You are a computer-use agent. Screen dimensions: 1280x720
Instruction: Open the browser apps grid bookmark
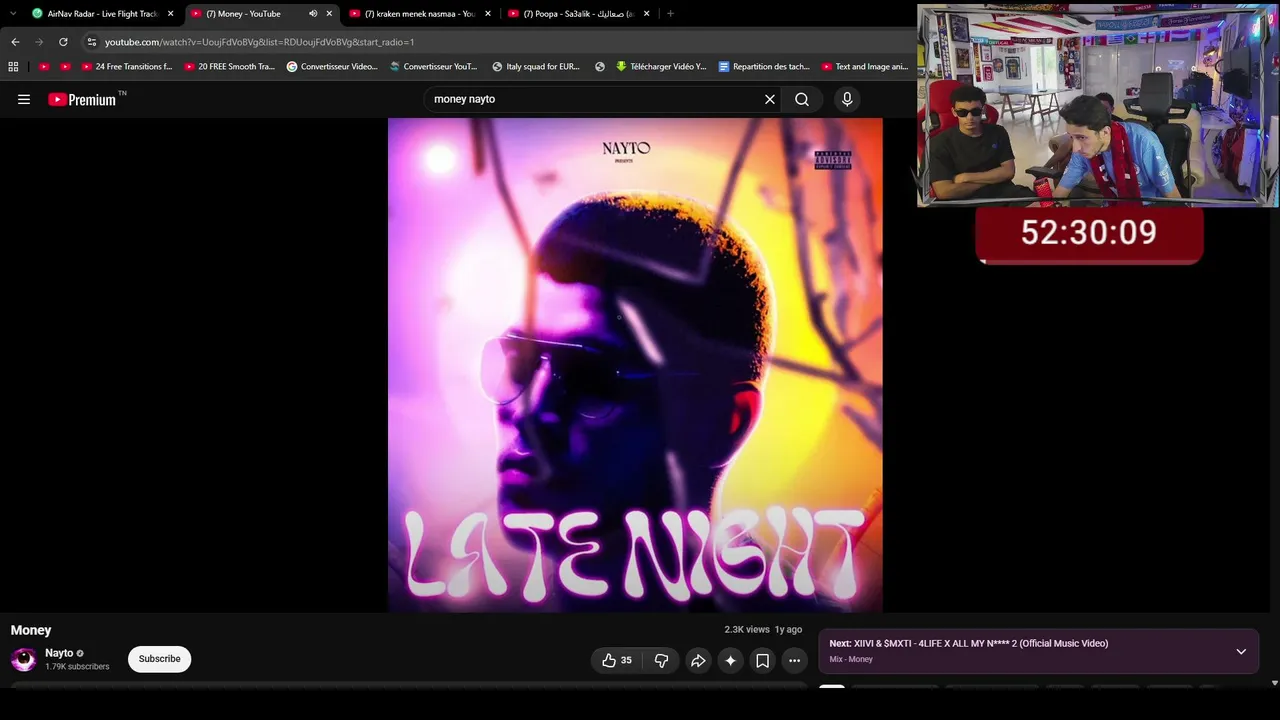pos(13,67)
